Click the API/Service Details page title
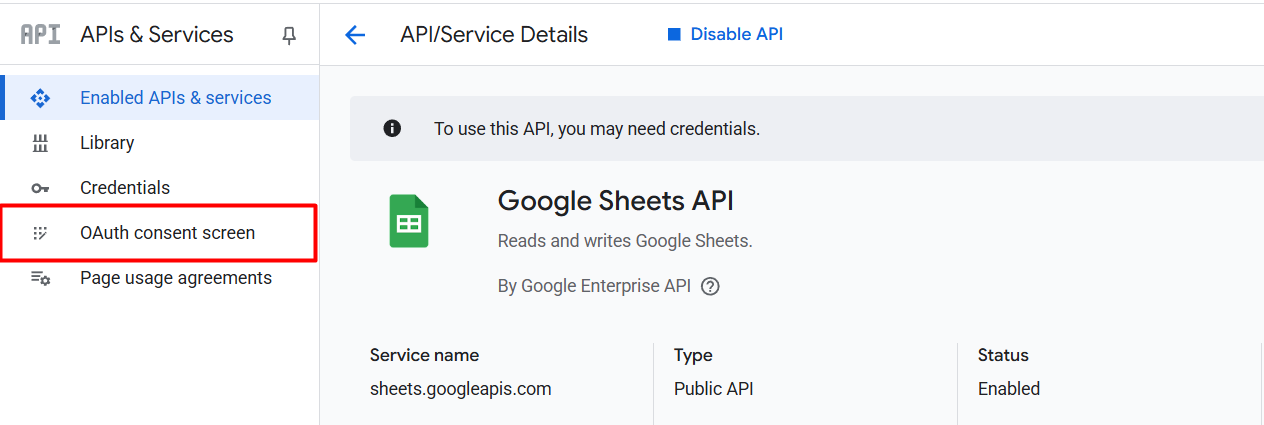 tap(494, 35)
